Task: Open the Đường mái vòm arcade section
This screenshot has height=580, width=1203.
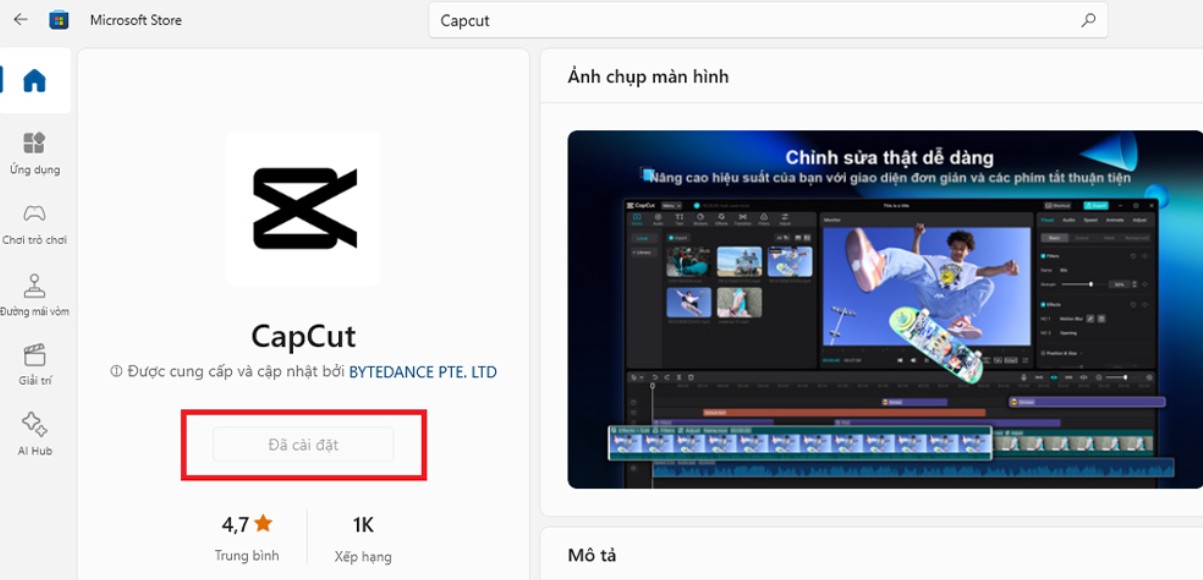Action: point(35,295)
